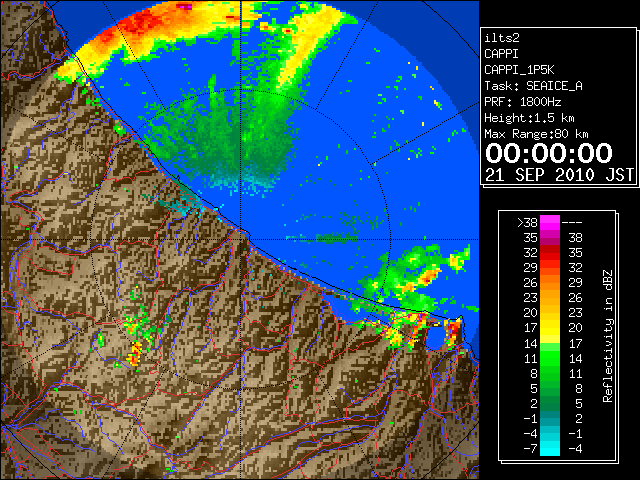Click the 'PRF: 1800Hz' text
Screen dimensions: 640x480
(x=522, y=102)
